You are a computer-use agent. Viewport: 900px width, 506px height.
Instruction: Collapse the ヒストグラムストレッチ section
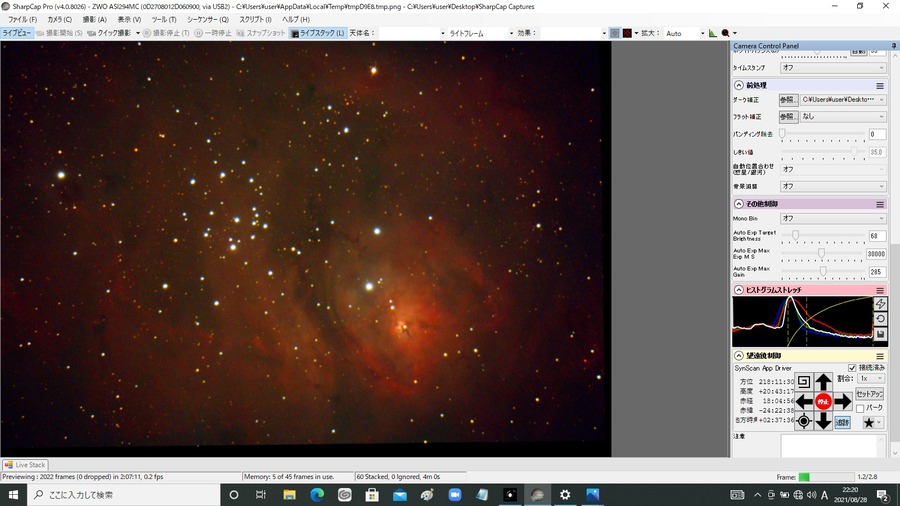click(739, 290)
